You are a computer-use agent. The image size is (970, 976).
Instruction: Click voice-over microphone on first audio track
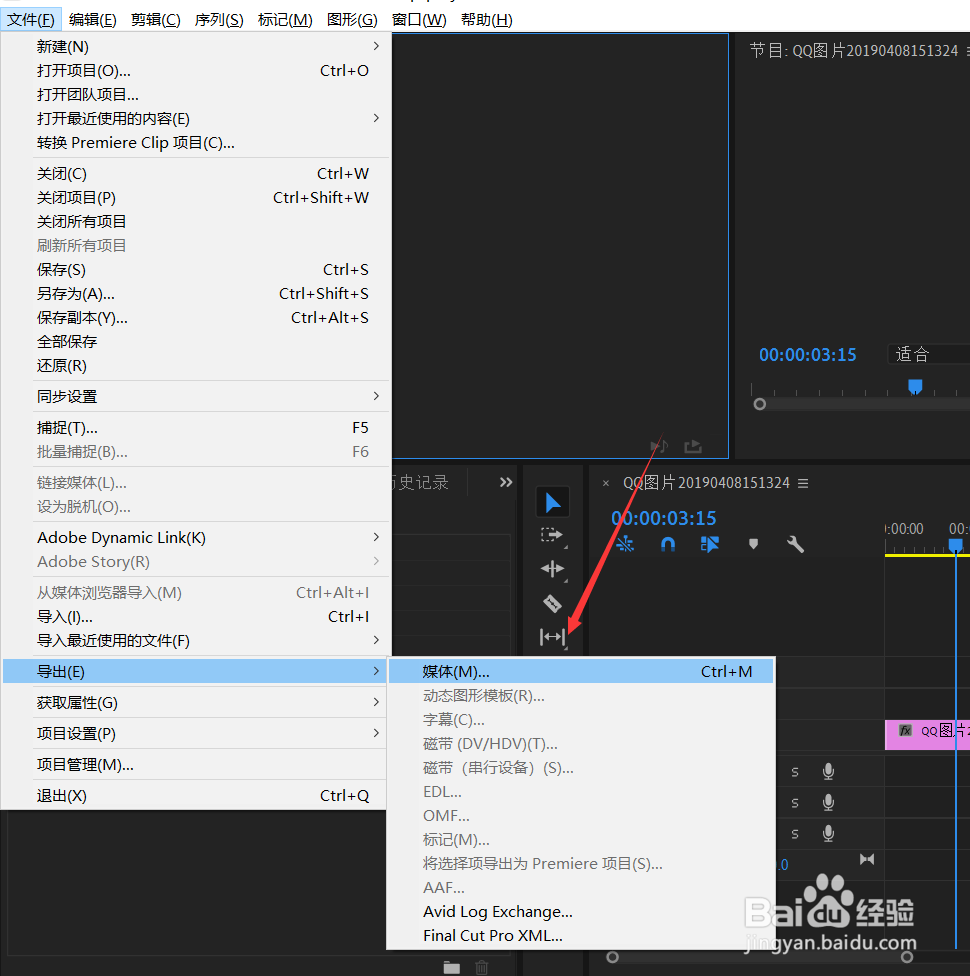[828, 772]
